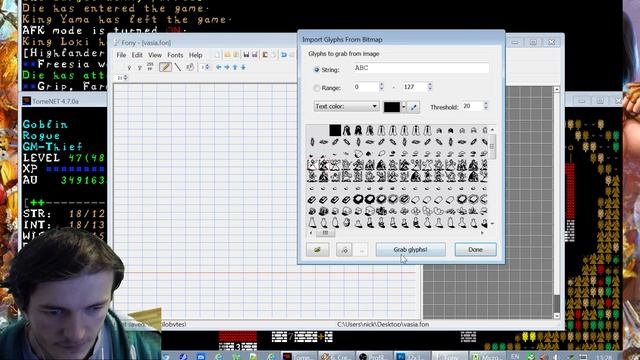
Task: Click the Grab glyphs! button
Action: pyautogui.click(x=410, y=249)
